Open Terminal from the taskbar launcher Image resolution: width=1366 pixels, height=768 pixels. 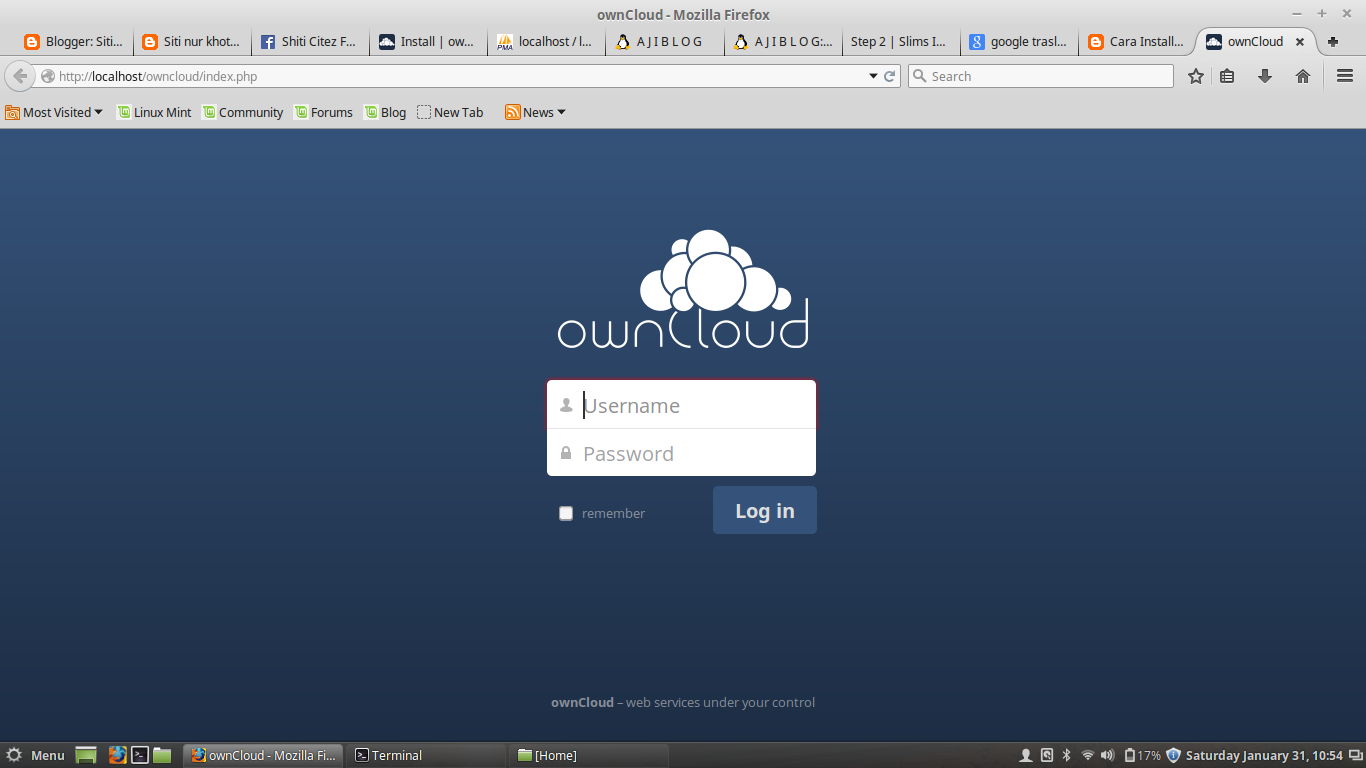(x=139, y=755)
